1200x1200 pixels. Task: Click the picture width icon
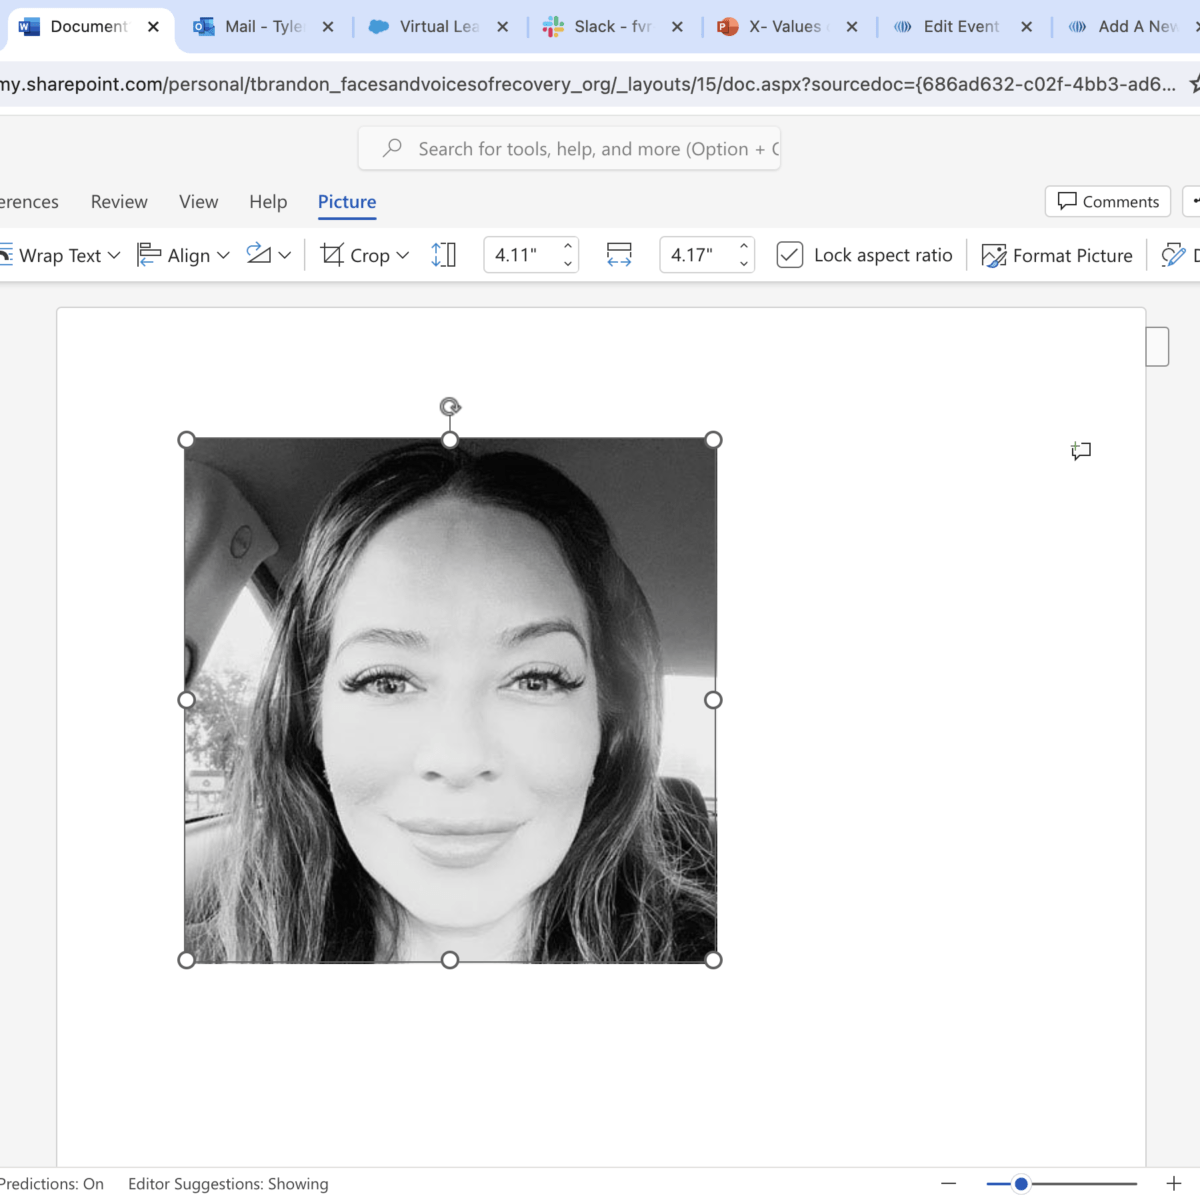pos(619,255)
